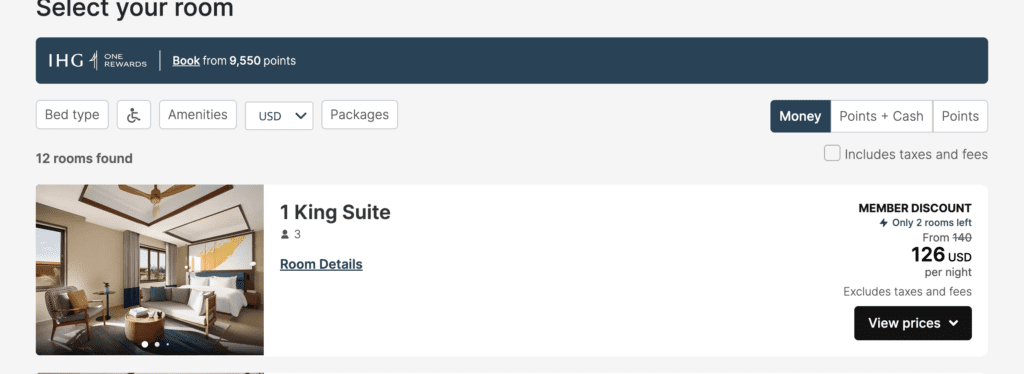Expand View prices for King Suite
Viewport: 1024px width, 374px height.
pyautogui.click(x=913, y=323)
